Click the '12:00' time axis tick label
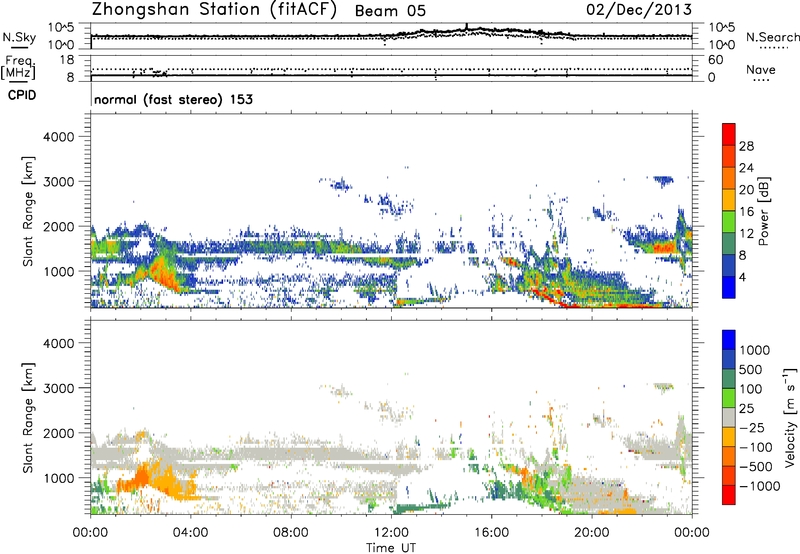Image resolution: width=800 pixels, height=554 pixels. pos(391,533)
